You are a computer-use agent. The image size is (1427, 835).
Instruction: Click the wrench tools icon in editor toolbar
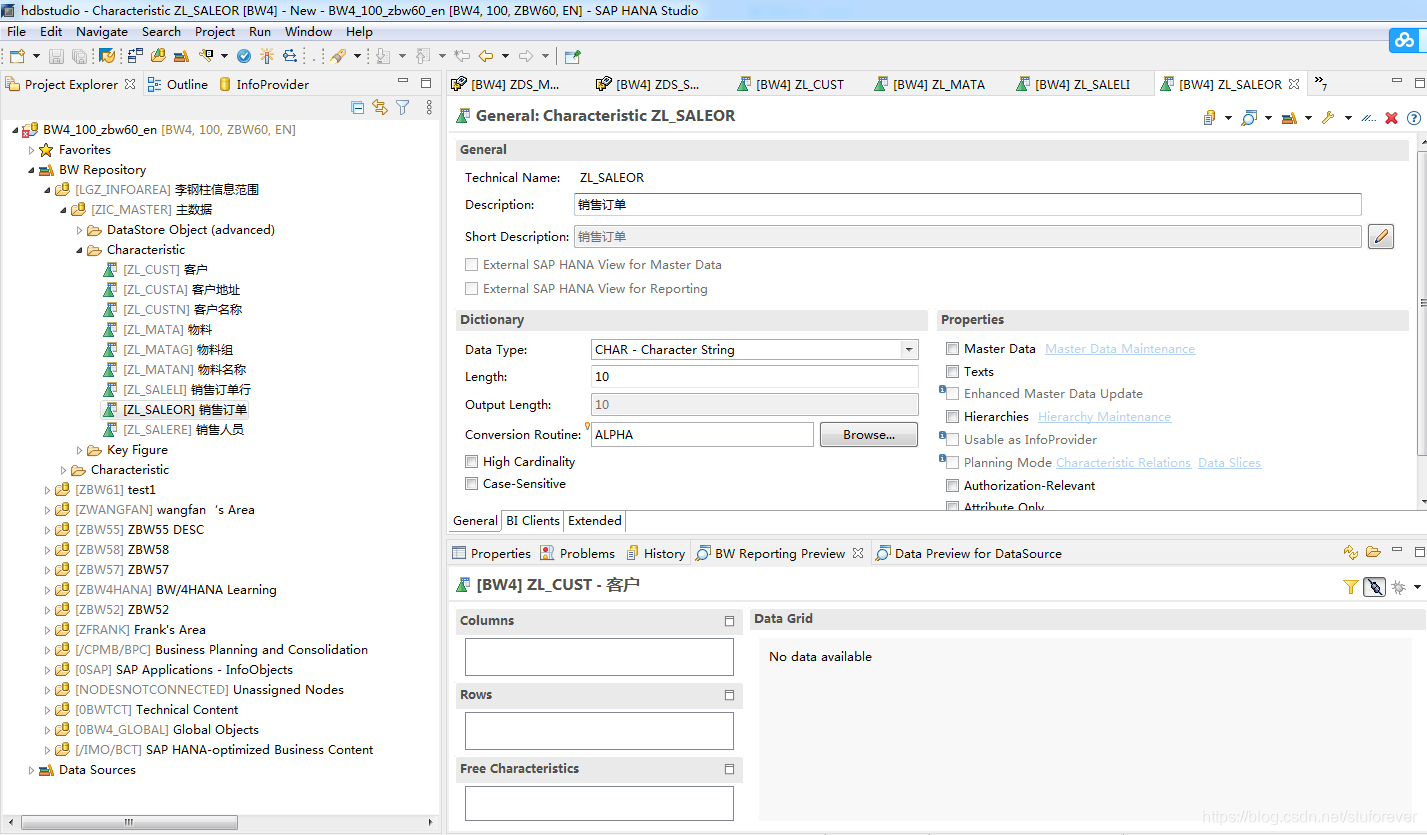point(1328,117)
